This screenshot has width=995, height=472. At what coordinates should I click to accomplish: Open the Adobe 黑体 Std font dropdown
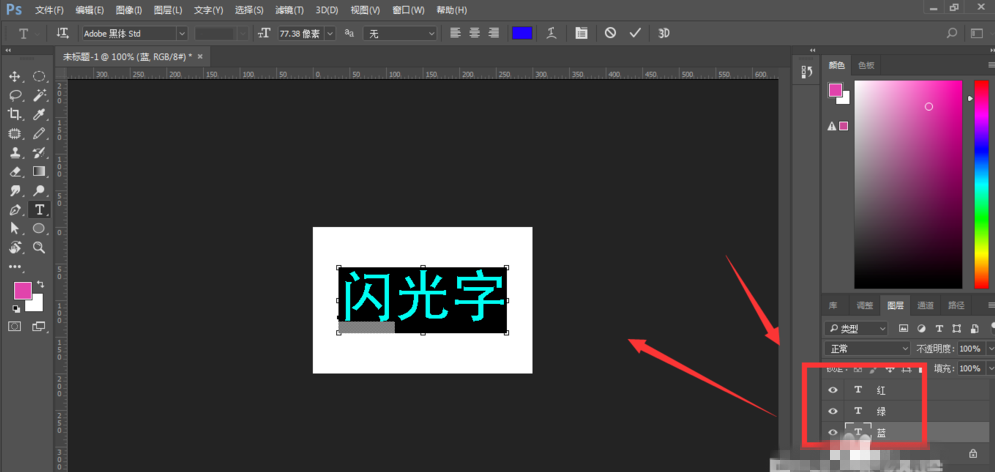(183, 34)
